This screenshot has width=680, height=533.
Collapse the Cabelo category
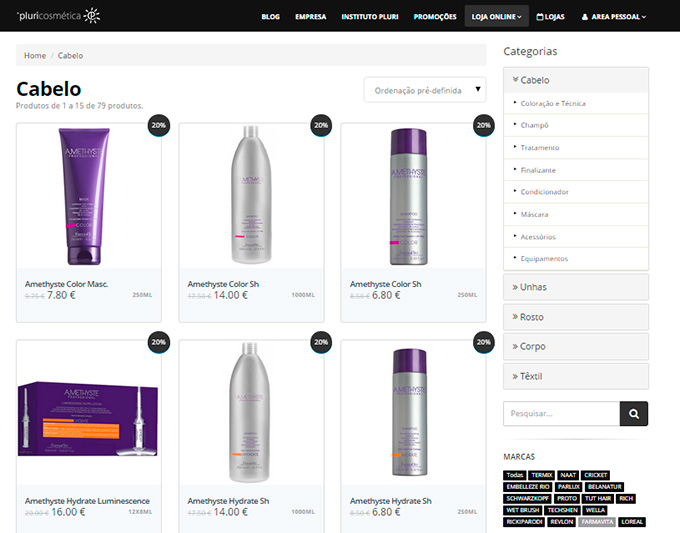click(576, 80)
